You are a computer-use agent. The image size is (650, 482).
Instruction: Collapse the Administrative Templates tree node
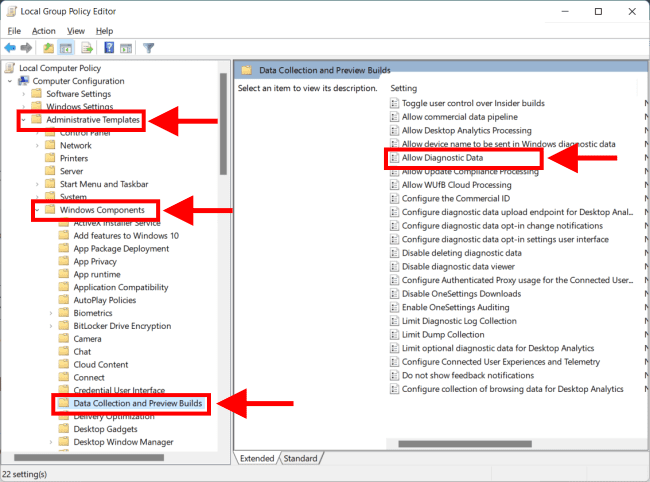pyautogui.click(x=23, y=120)
